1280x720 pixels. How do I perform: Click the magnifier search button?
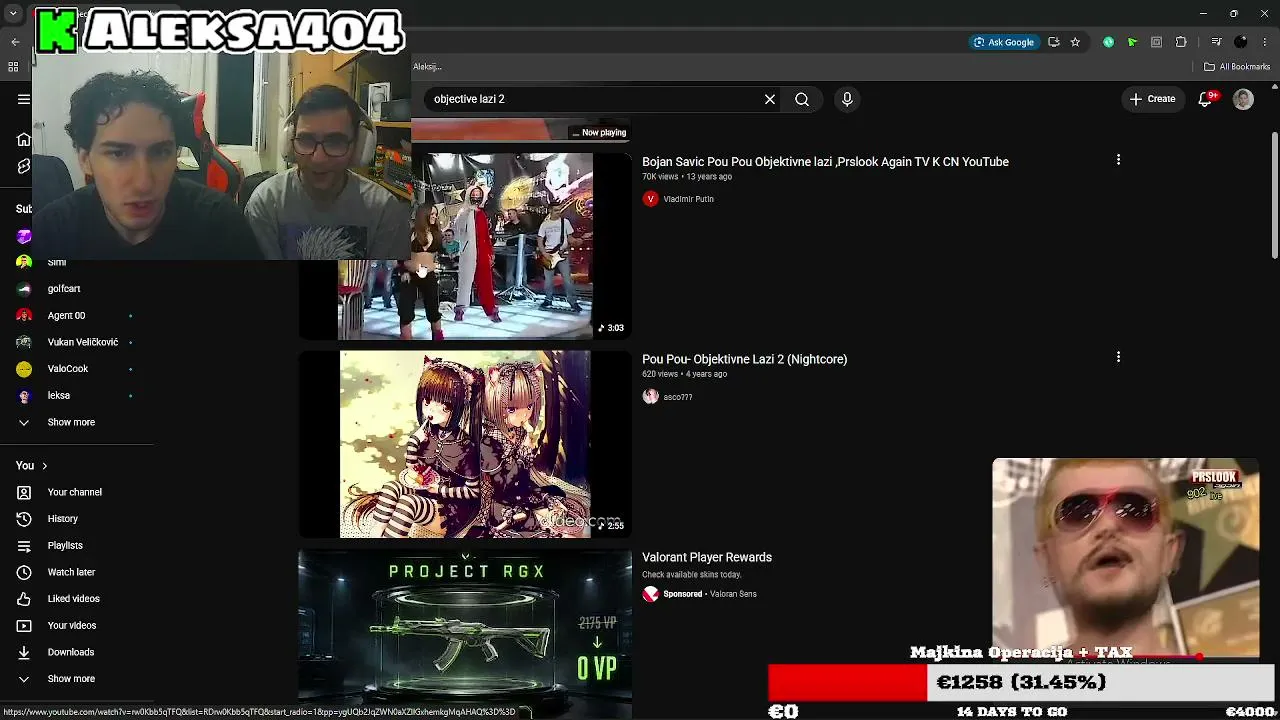(802, 99)
